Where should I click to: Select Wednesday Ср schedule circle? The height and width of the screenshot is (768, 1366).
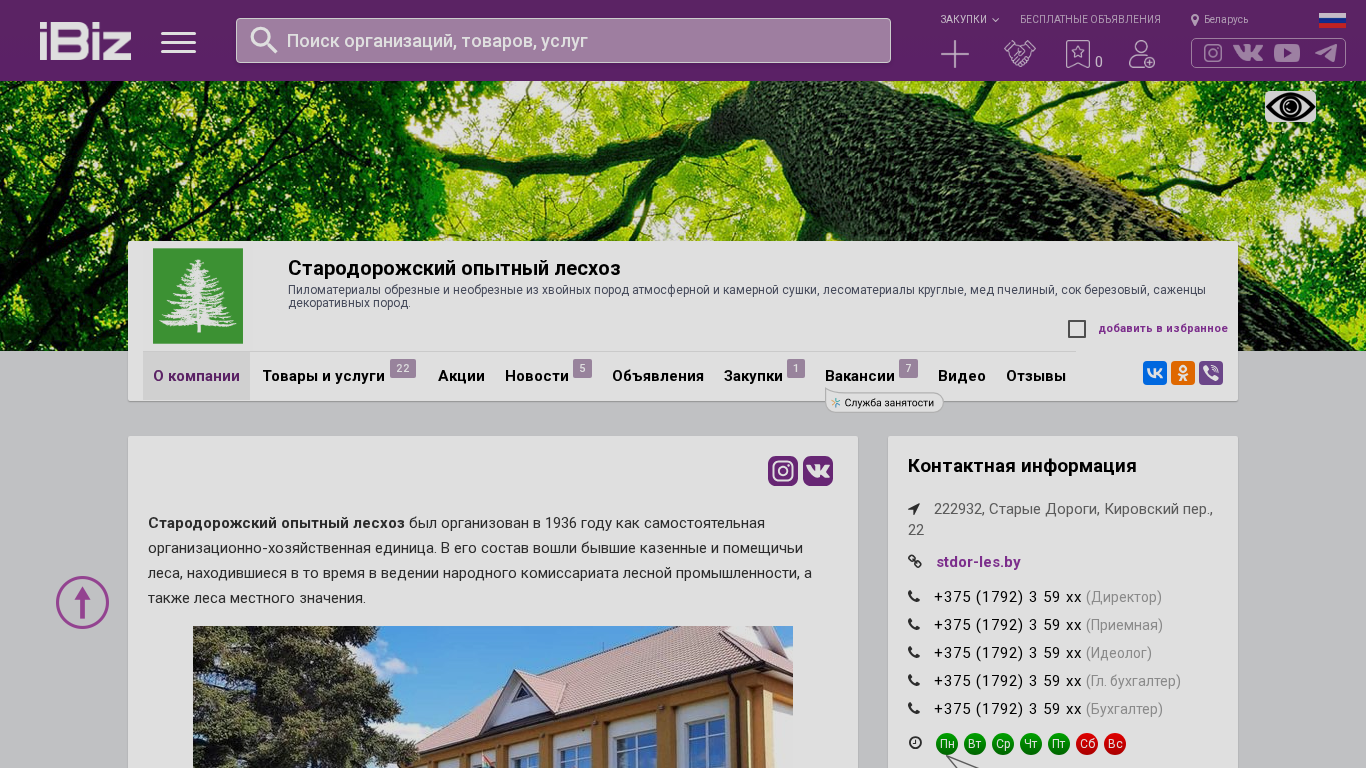pyautogui.click(x=1003, y=744)
